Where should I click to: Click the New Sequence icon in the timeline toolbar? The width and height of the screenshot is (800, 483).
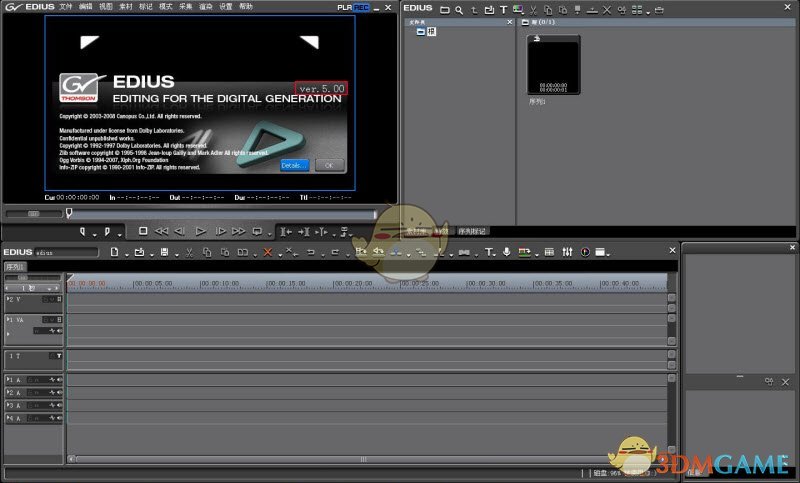114,252
